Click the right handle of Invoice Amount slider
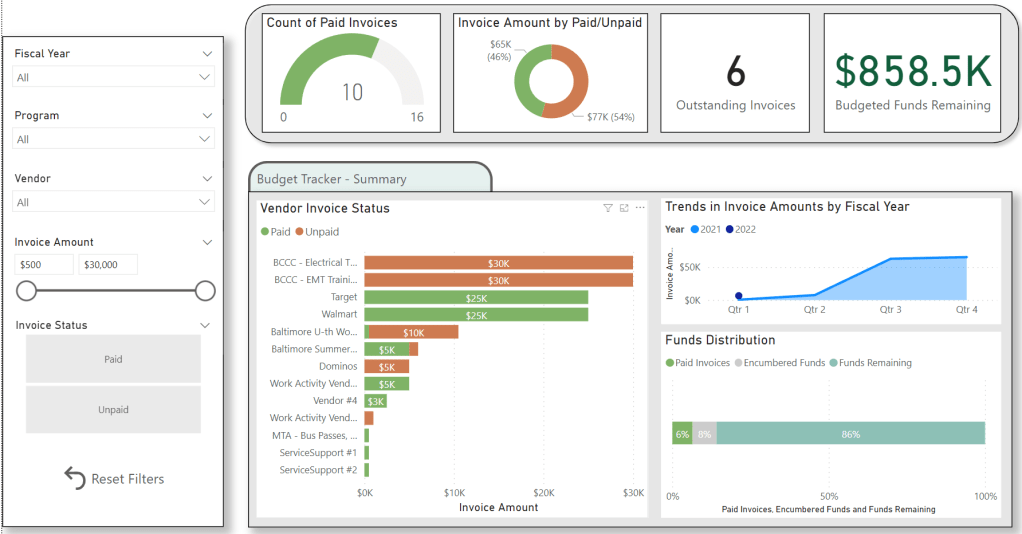This screenshot has width=1022, height=534. click(205, 291)
